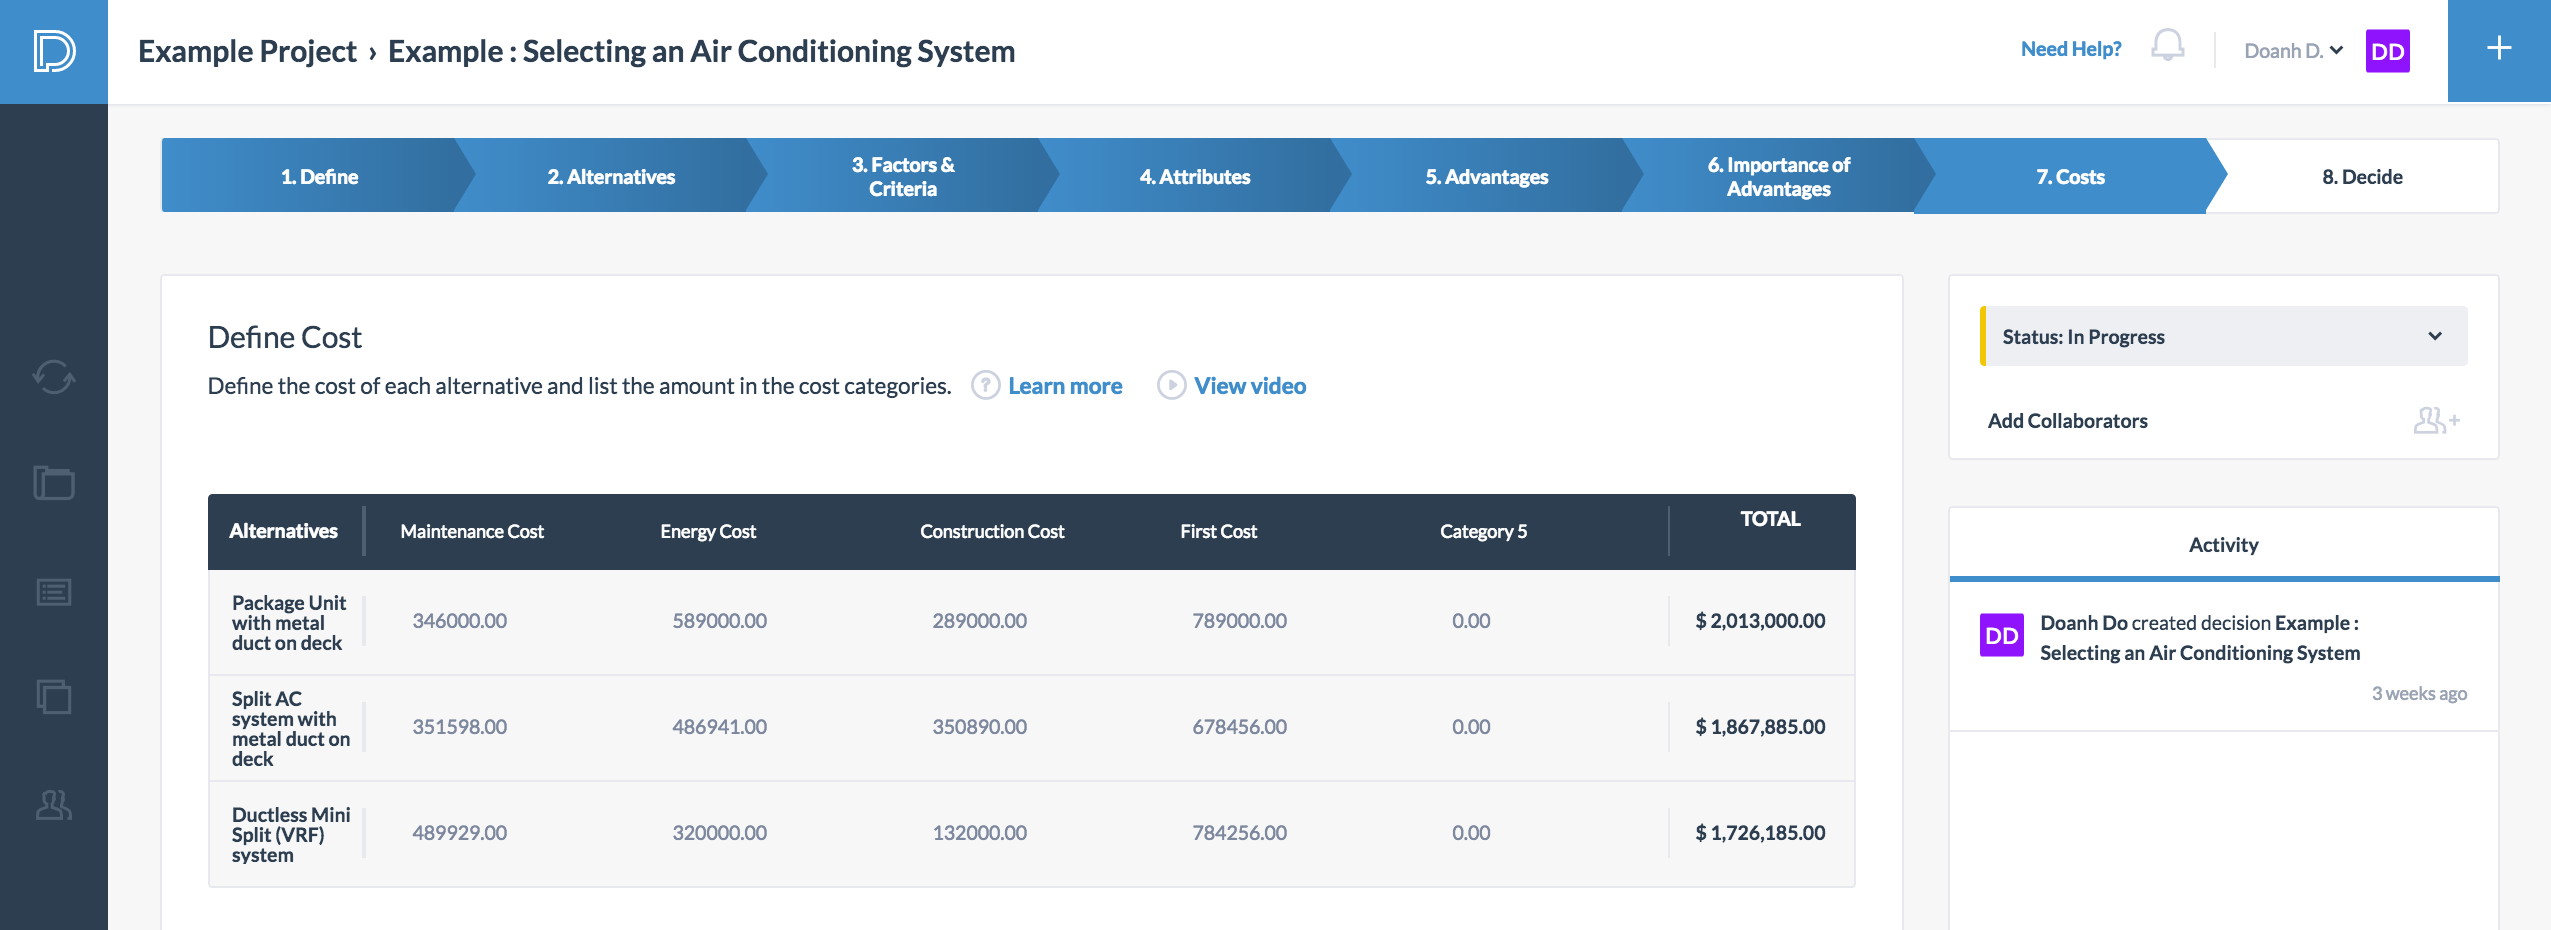Edit Ductless Mini Split energy cost 320000.00
Viewport: 2551px width, 930px height.
coord(720,833)
